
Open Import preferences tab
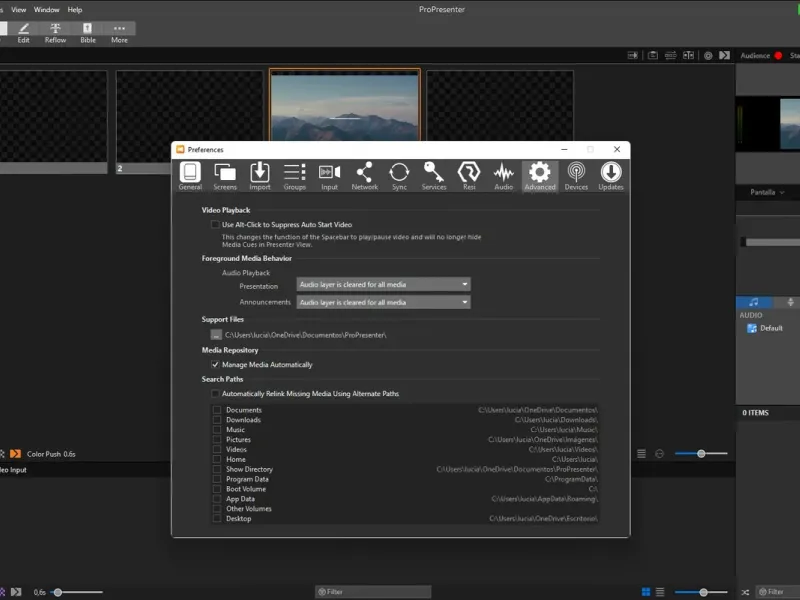coord(260,176)
